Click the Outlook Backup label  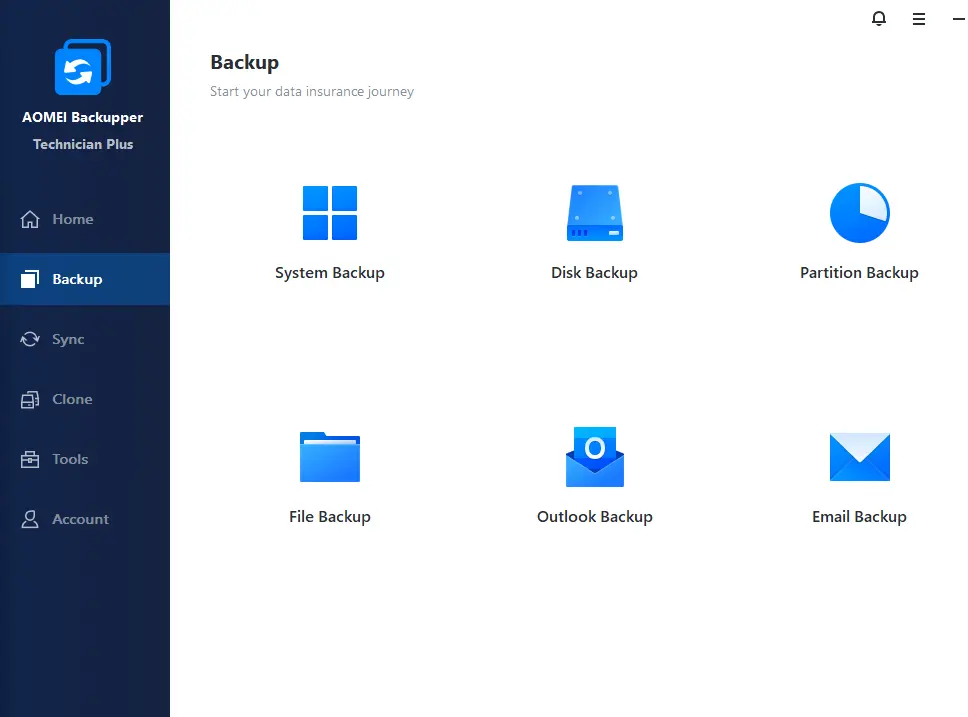pyautogui.click(x=595, y=517)
